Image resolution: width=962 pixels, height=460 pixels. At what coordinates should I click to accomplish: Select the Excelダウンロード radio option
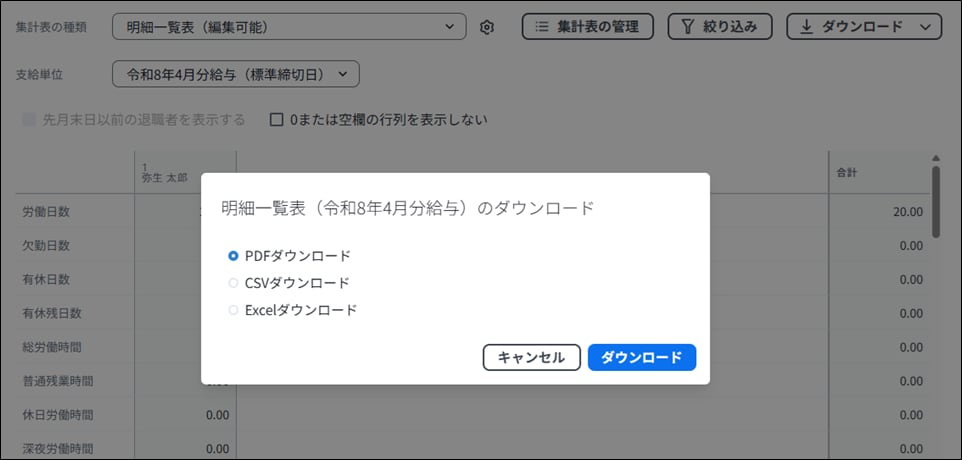coord(234,310)
